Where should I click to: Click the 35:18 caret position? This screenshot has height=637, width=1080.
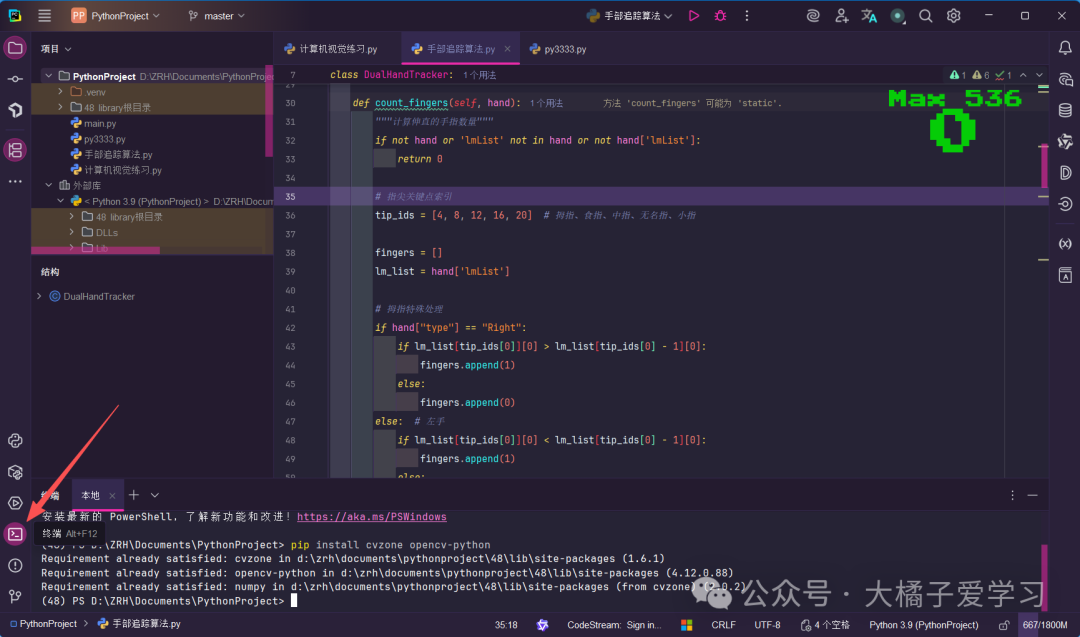(506, 625)
